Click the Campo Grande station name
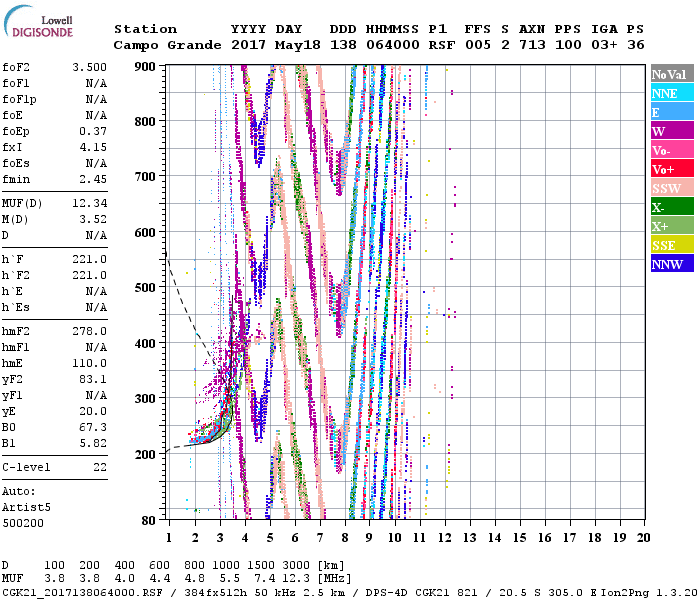 (167, 45)
